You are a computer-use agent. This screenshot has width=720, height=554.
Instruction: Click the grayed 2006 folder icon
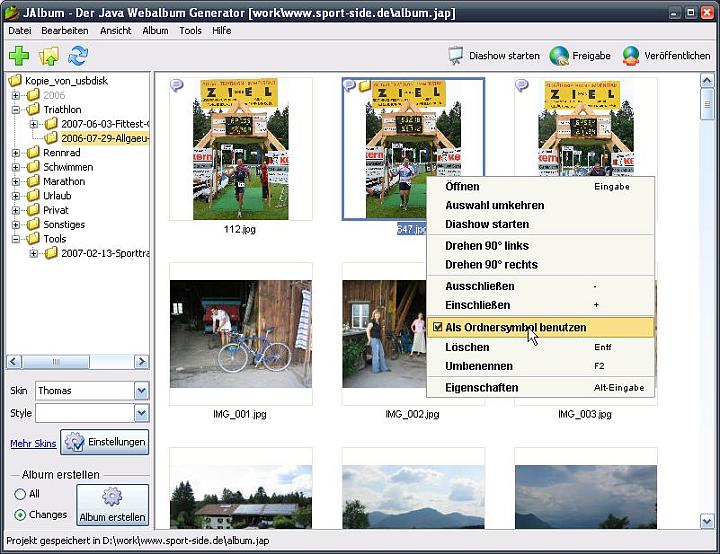pos(33,95)
